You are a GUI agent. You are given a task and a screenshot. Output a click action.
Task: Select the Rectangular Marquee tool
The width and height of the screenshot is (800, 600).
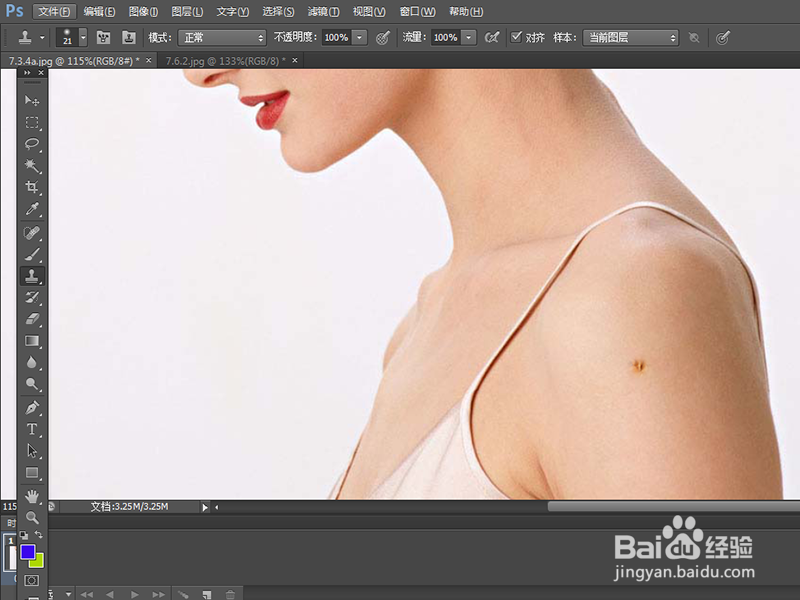(x=32, y=122)
